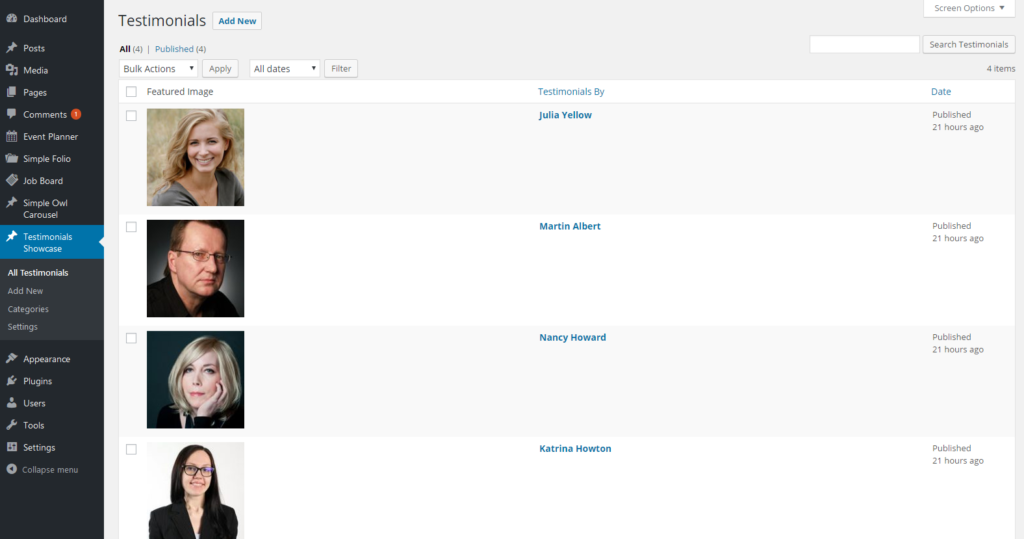
Task: Click the Posts pushpin icon
Action: 12,48
